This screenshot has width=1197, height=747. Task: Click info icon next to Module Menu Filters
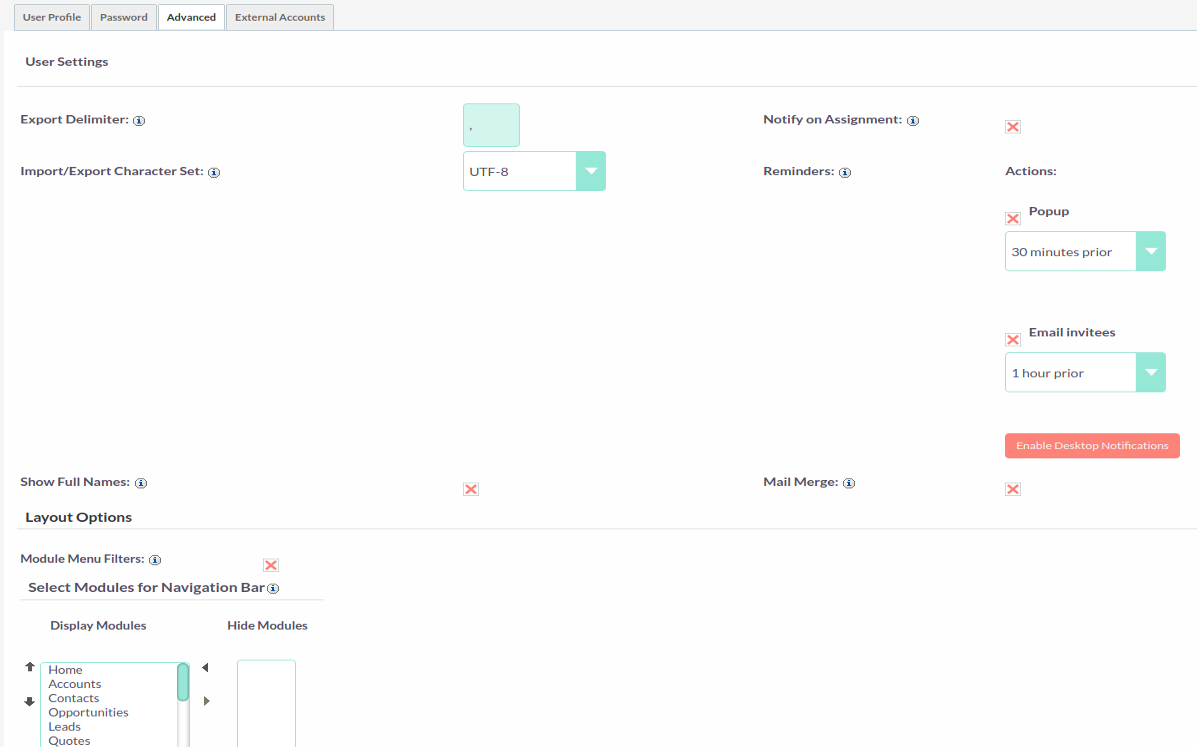tap(155, 561)
